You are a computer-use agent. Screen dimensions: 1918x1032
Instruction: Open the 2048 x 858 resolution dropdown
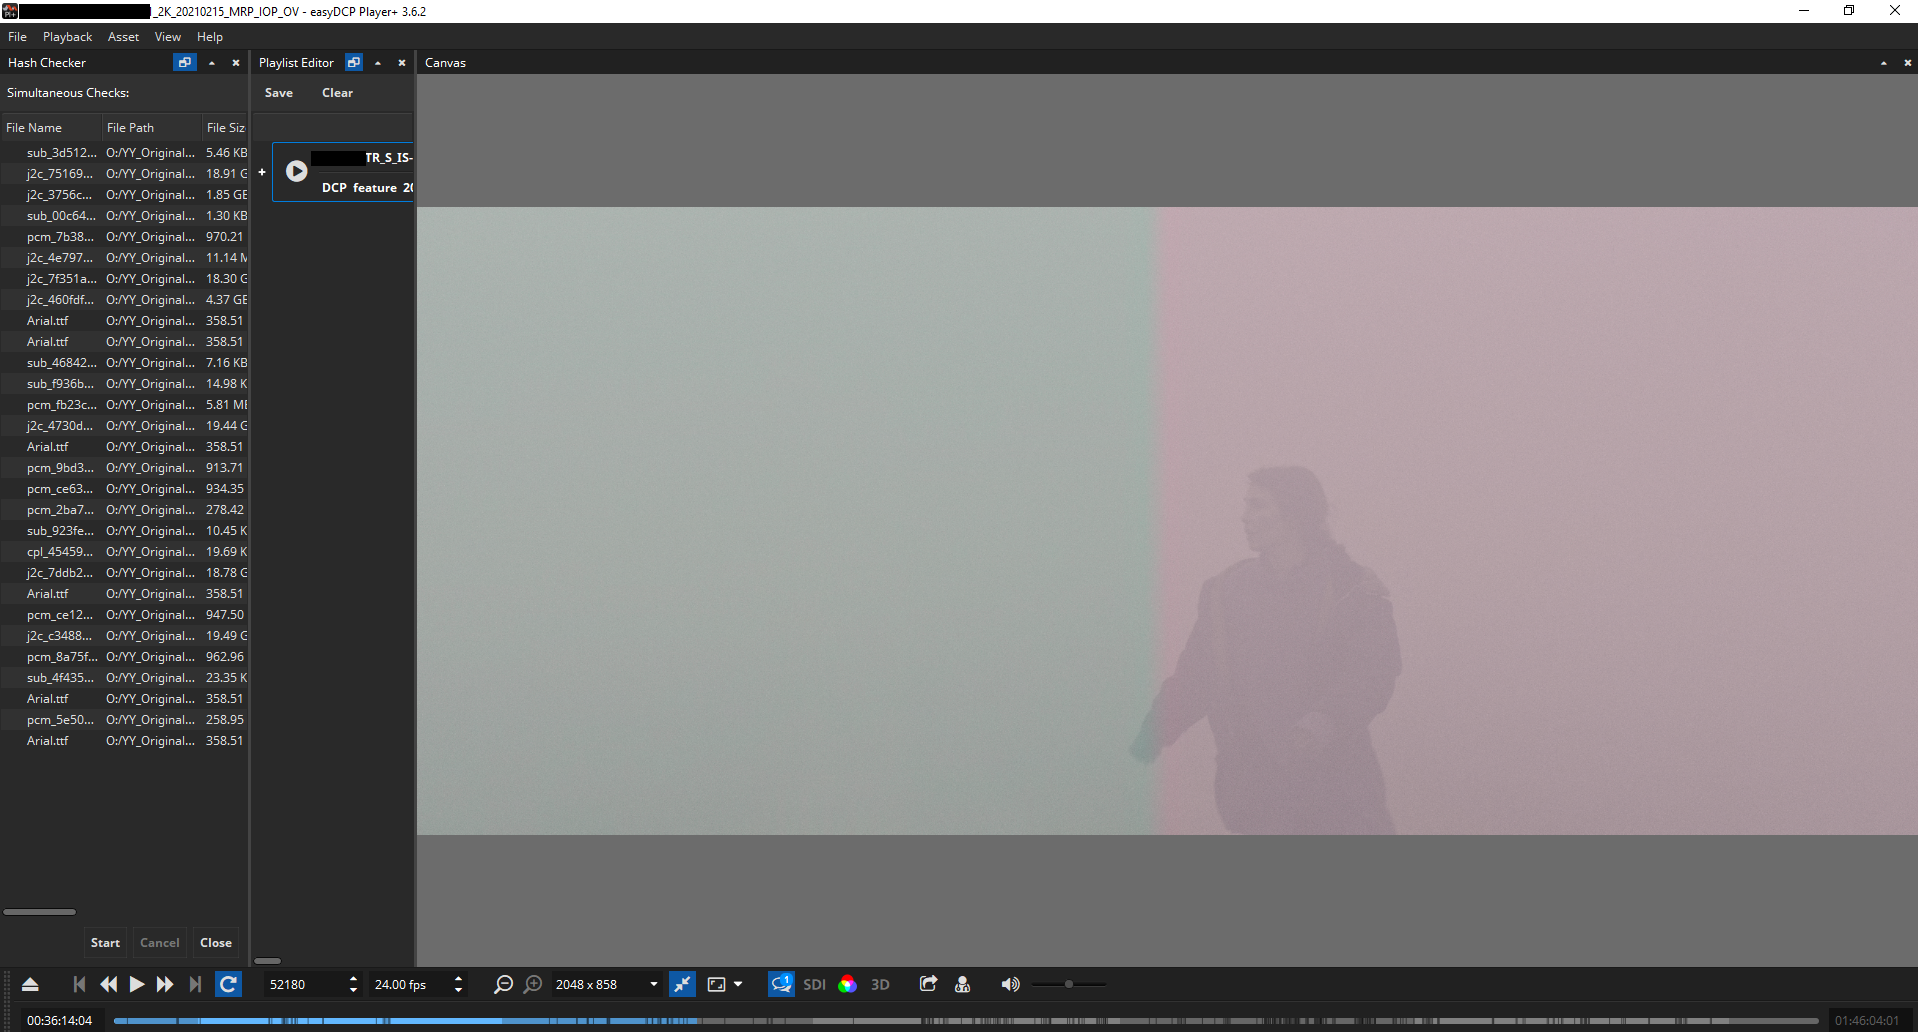(x=607, y=985)
